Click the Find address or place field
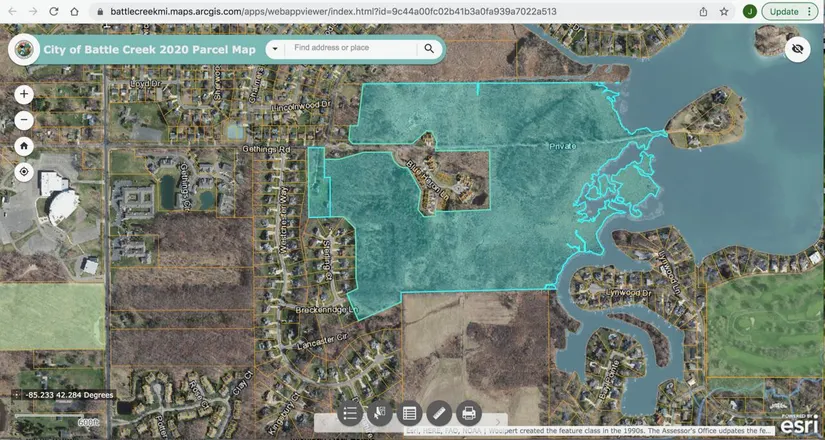Viewport: 825px width, 440px height. coord(350,49)
